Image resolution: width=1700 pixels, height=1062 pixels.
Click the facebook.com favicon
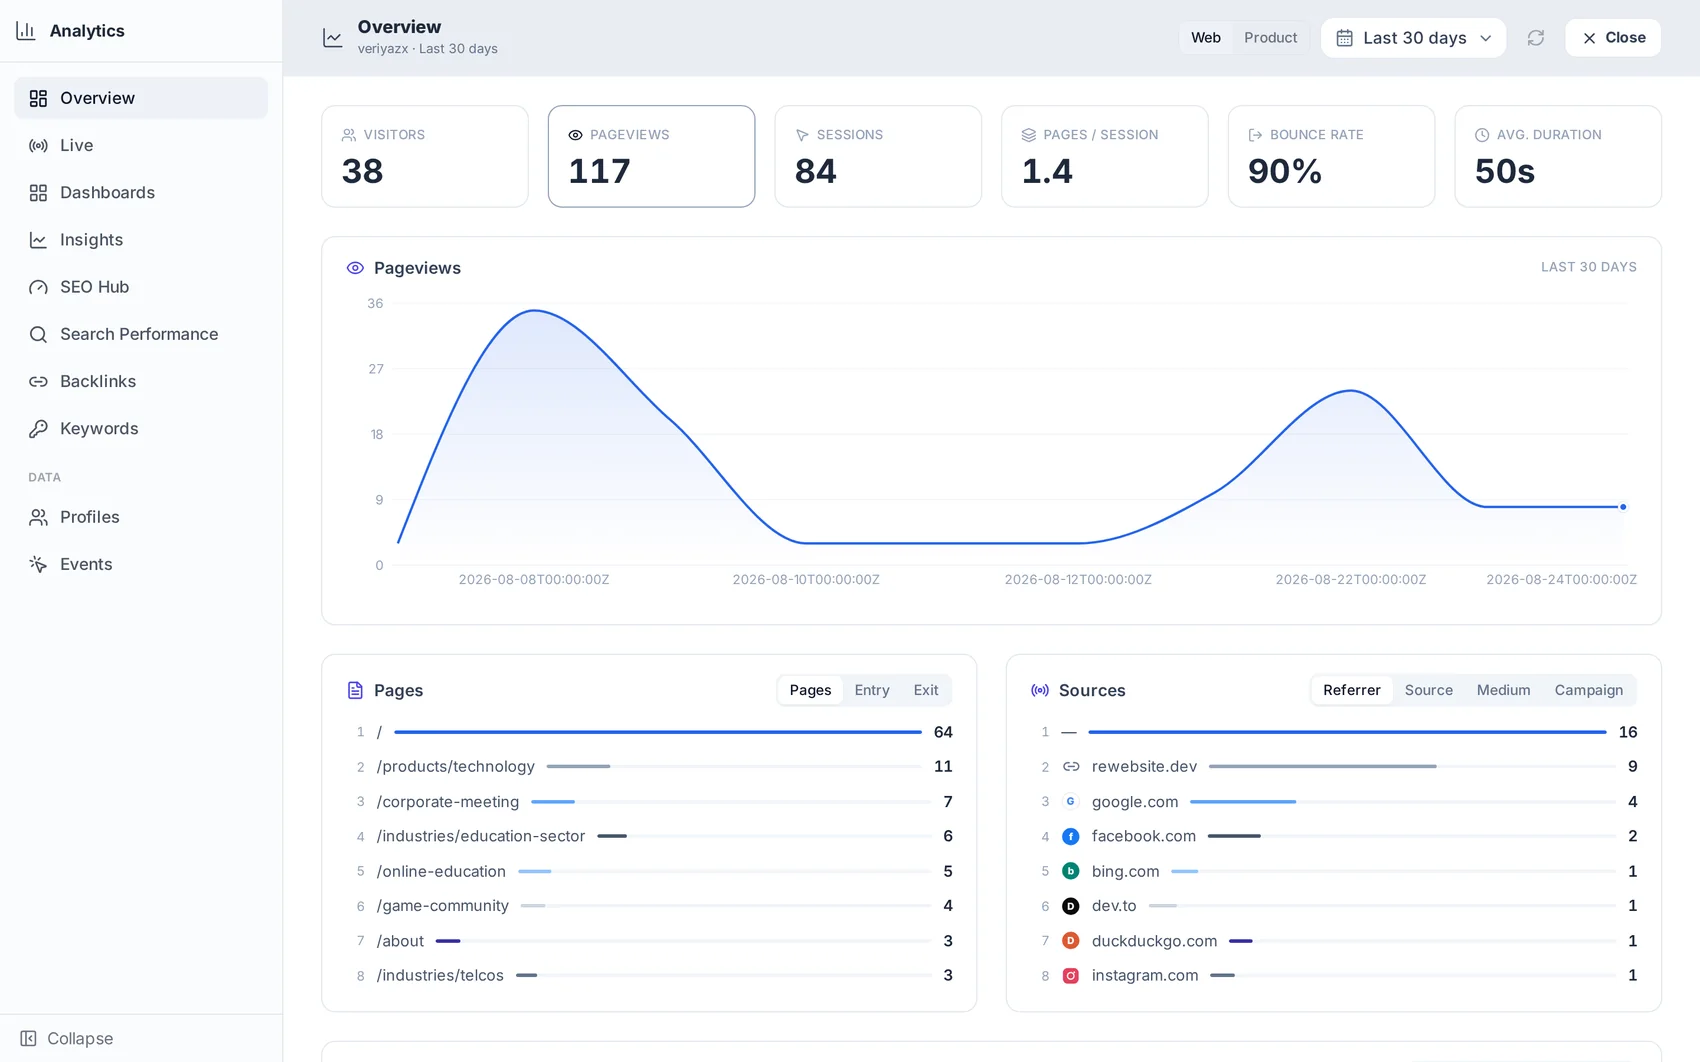pos(1071,836)
